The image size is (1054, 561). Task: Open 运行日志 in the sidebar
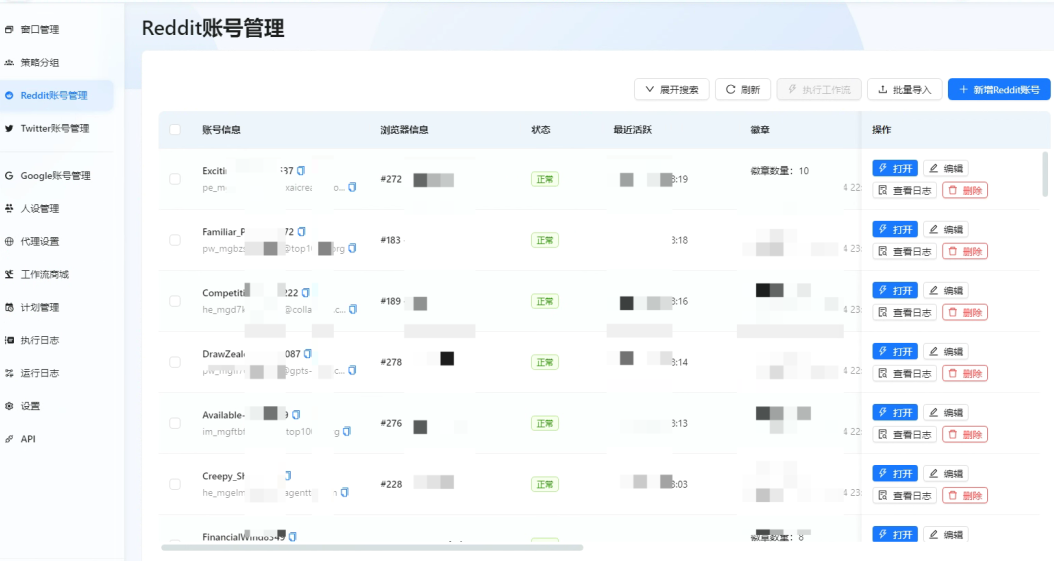click(x=40, y=373)
